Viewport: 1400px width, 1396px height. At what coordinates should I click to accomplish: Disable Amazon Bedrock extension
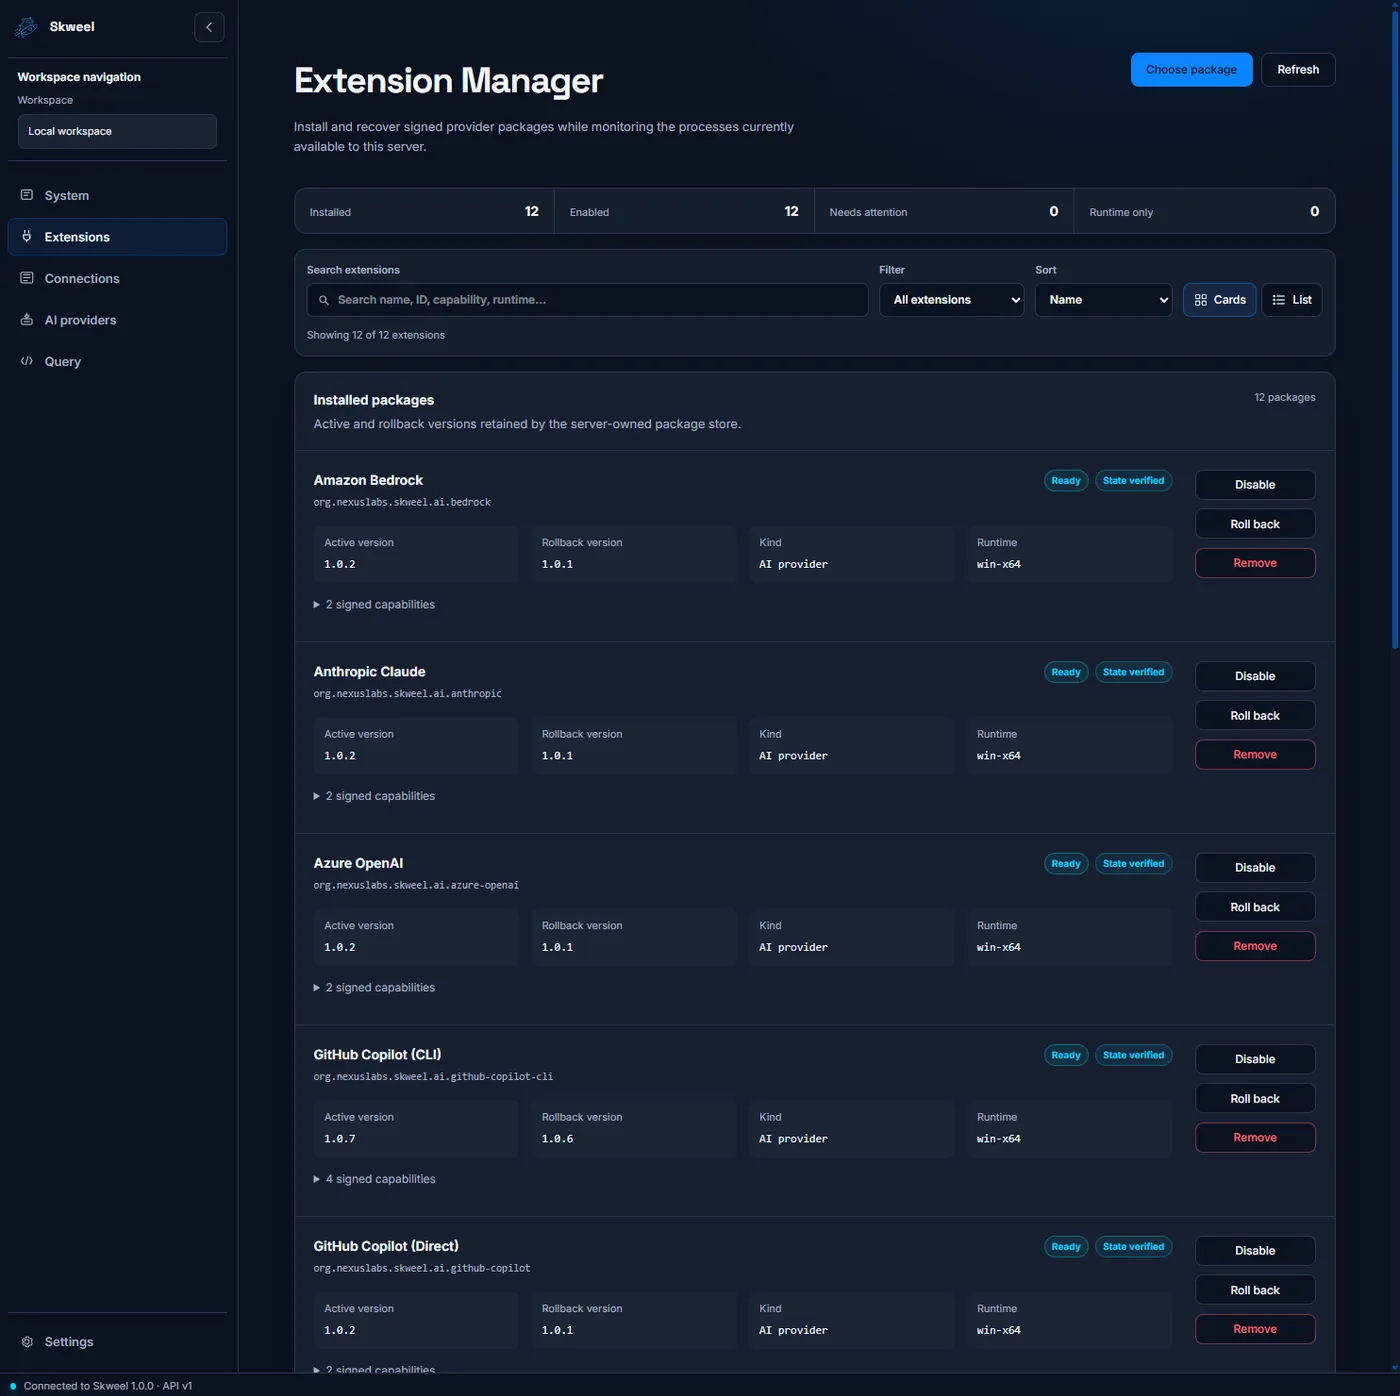click(x=1255, y=485)
